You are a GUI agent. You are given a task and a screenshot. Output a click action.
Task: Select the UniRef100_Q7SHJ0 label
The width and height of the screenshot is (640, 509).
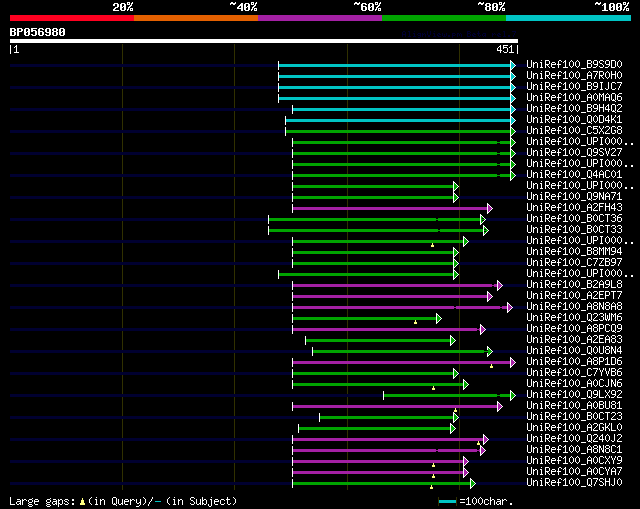[574, 482]
